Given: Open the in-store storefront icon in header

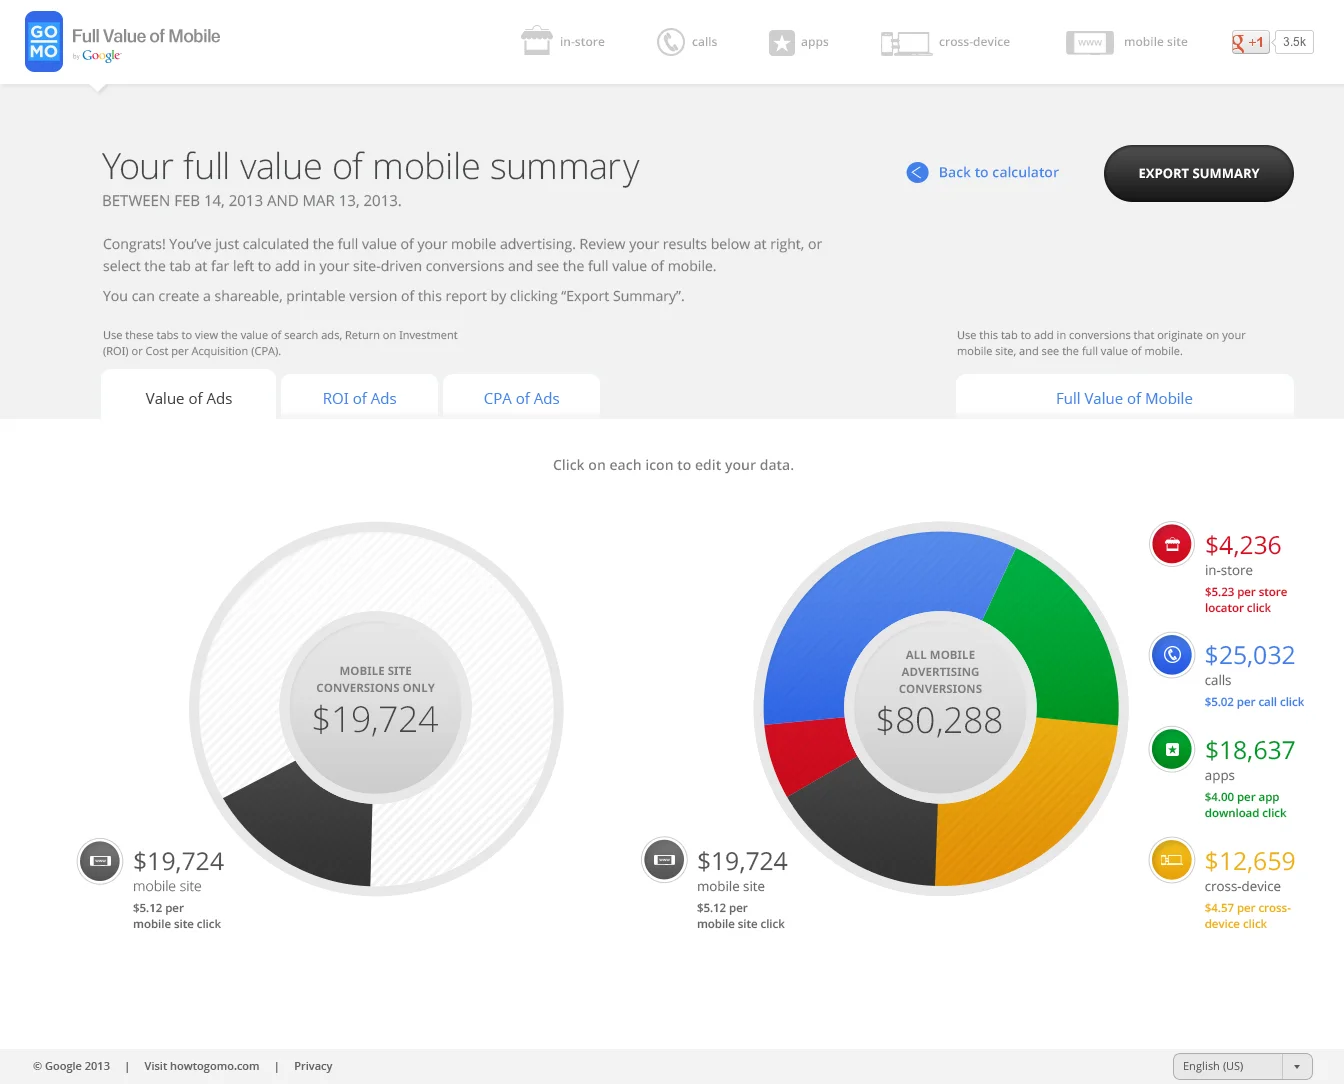Looking at the screenshot, I should pyautogui.click(x=537, y=41).
